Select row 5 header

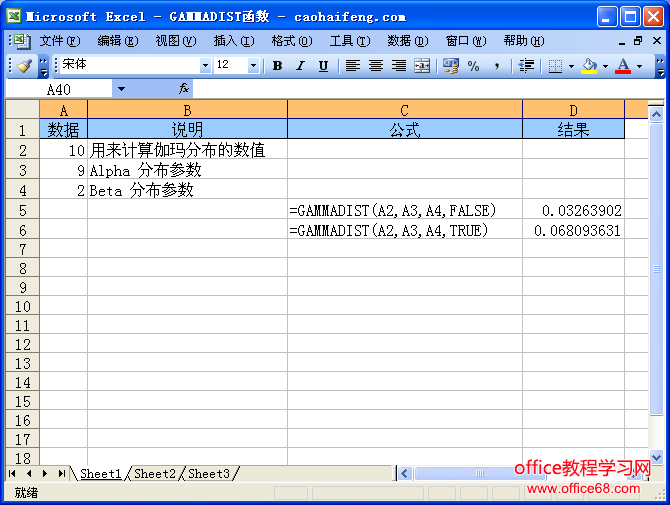click(x=23, y=210)
